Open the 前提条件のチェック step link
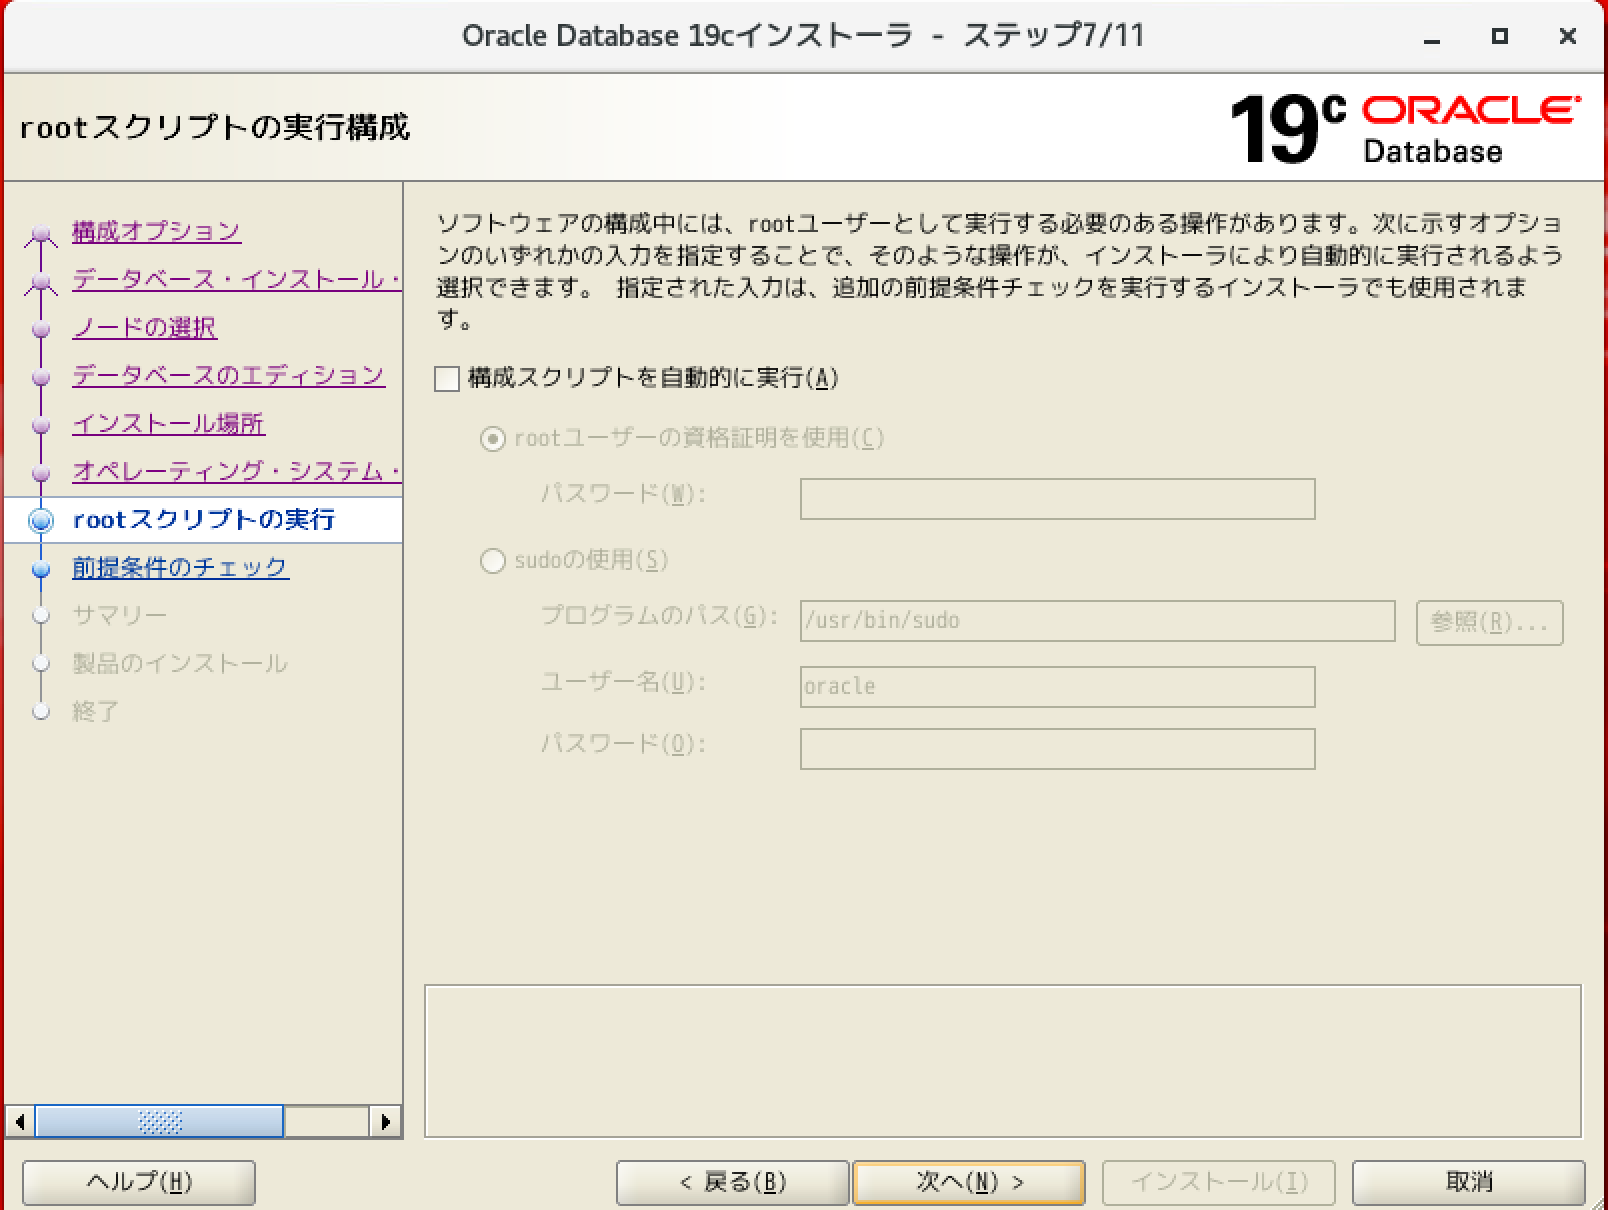Screen dimensions: 1608x1210 180,567
